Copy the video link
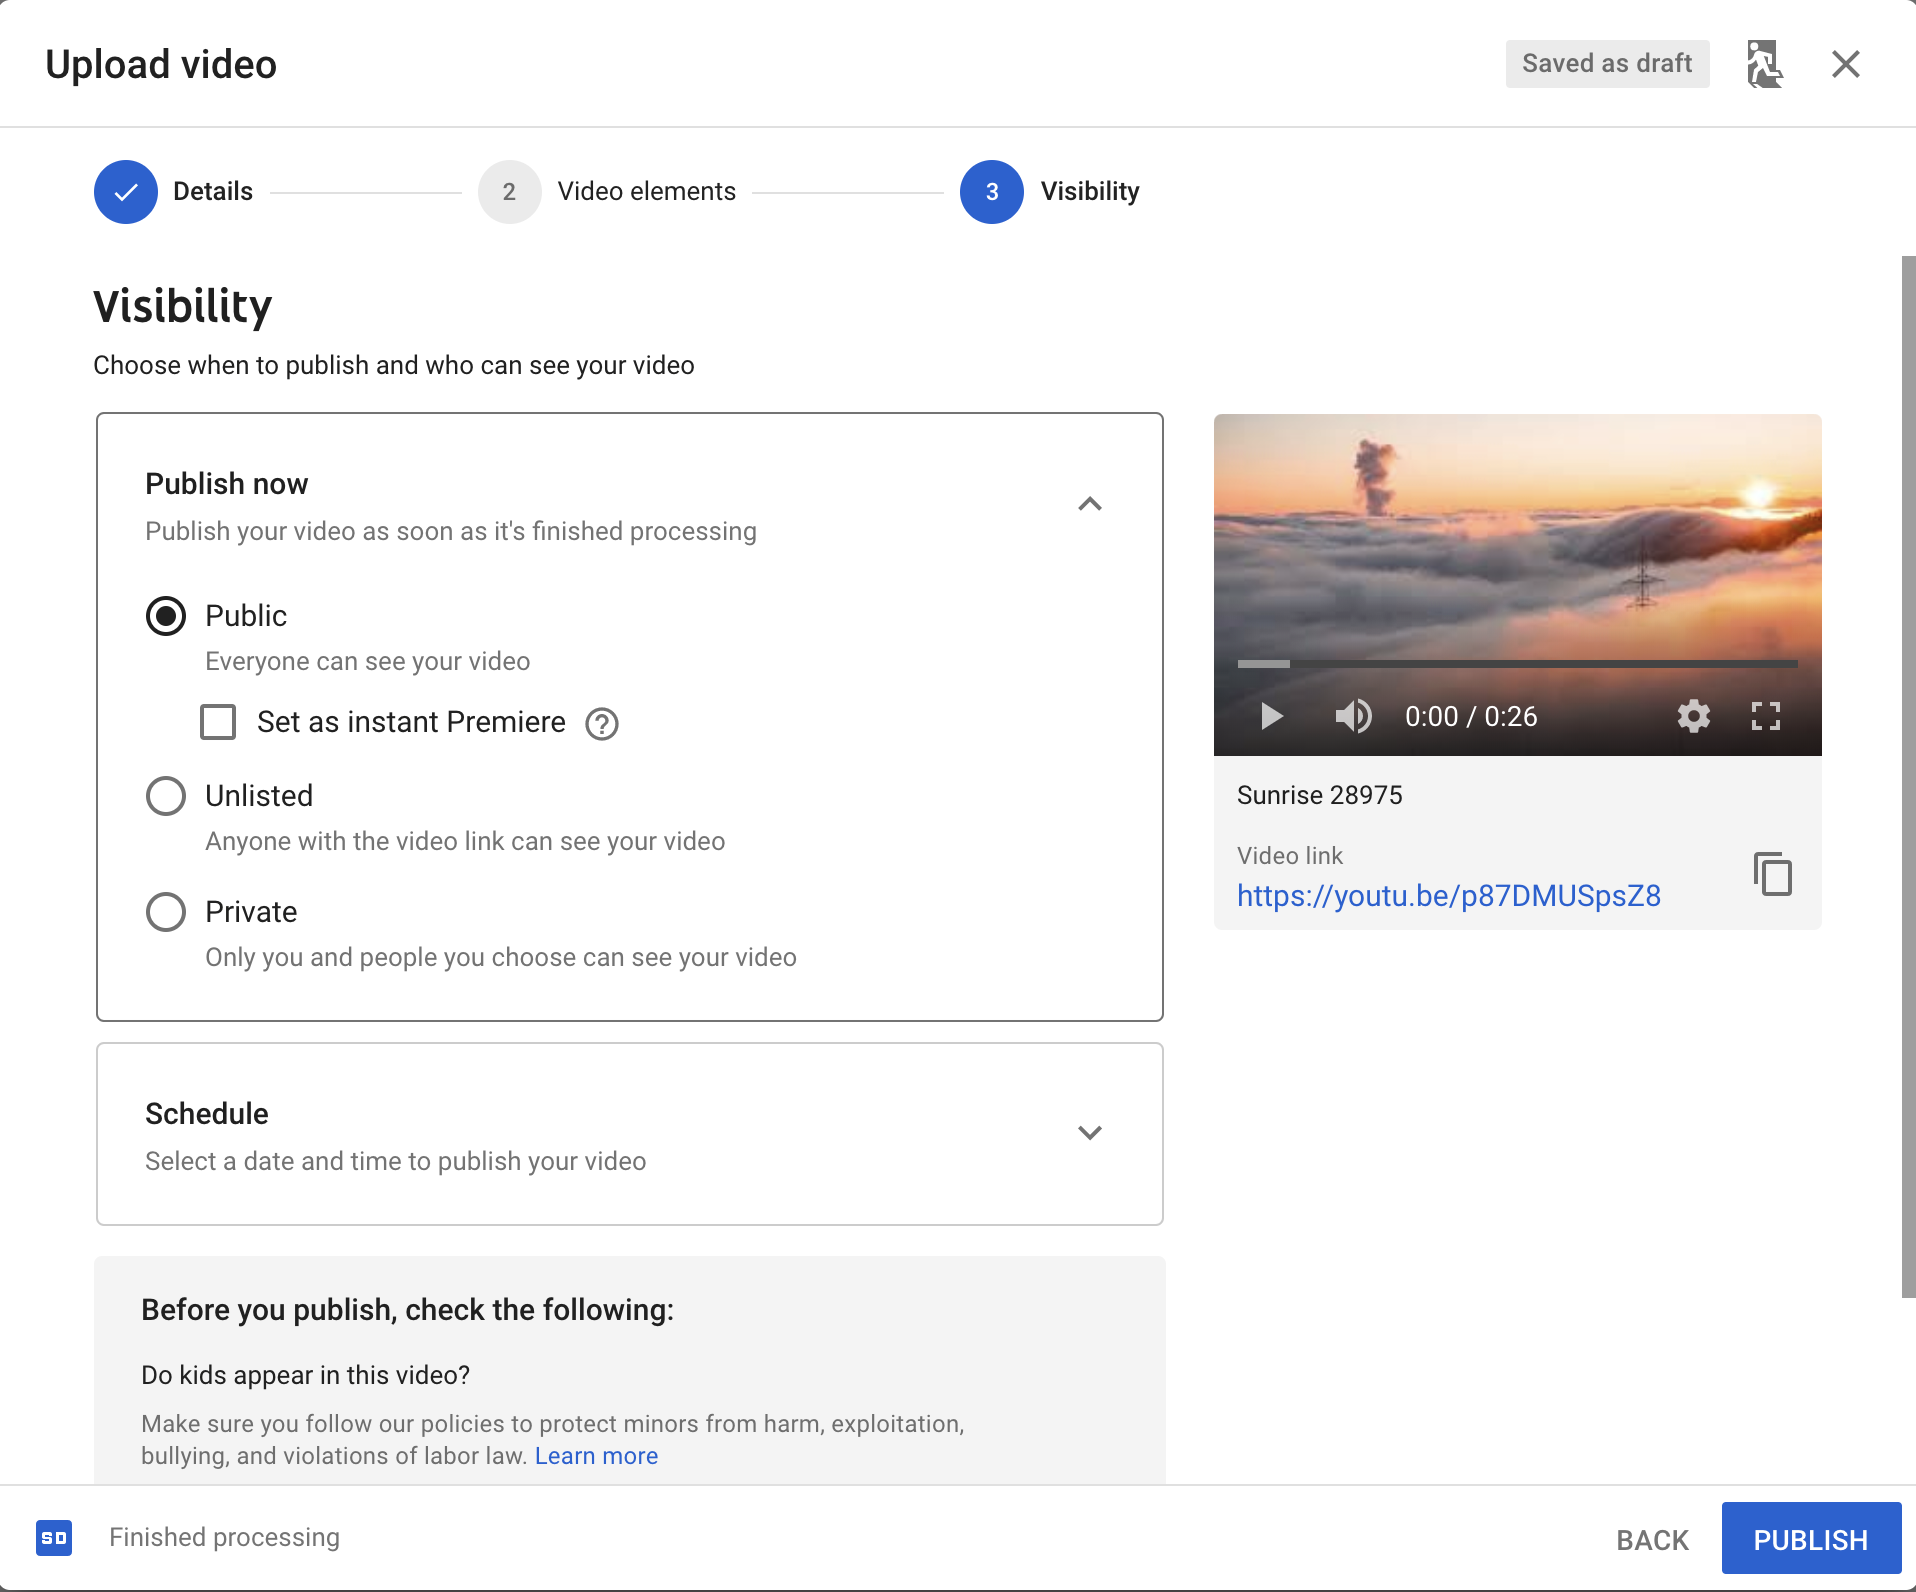Image resolution: width=1916 pixels, height=1592 pixels. tap(1773, 874)
